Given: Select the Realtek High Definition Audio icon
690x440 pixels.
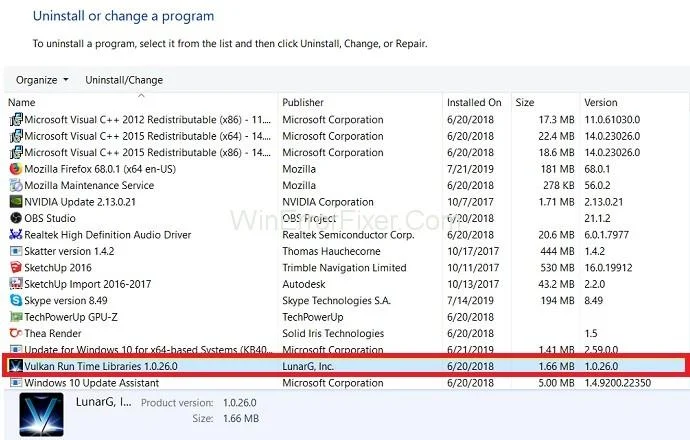Looking at the screenshot, I should coord(15,235).
